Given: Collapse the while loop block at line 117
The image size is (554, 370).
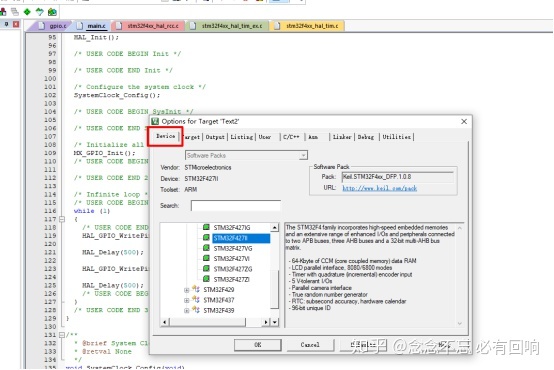Looking at the screenshot, I should tap(62, 219).
